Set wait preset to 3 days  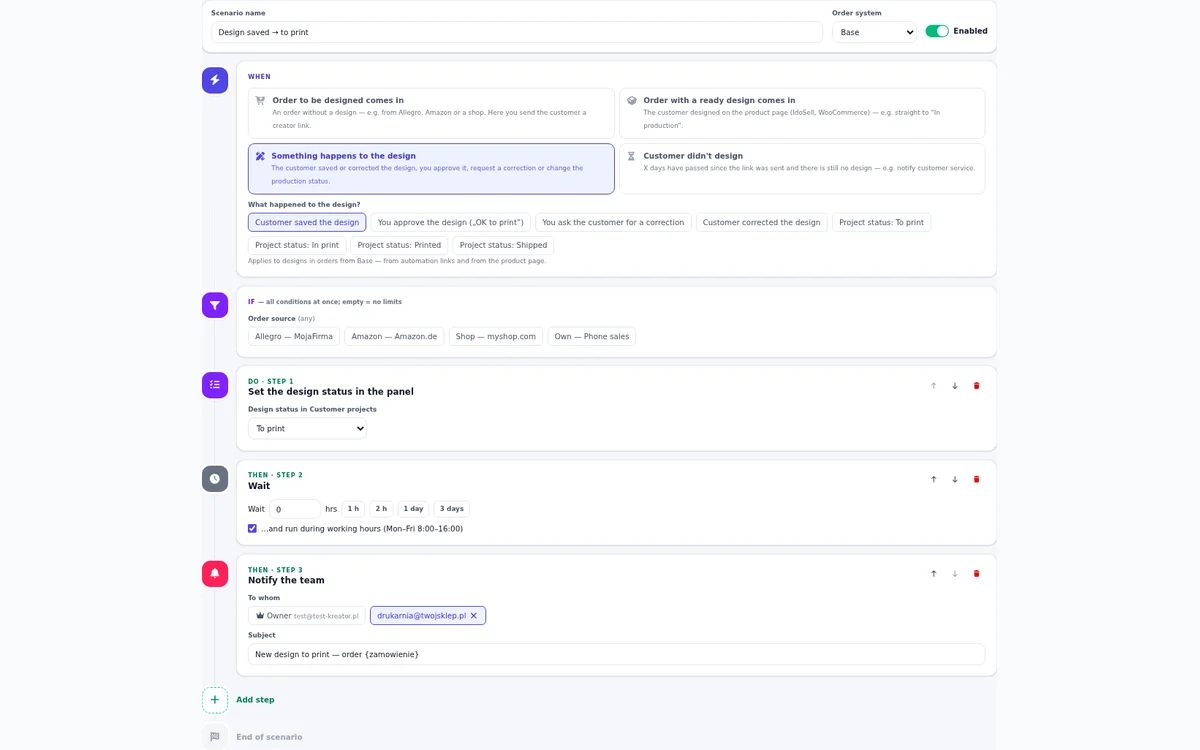pos(452,509)
